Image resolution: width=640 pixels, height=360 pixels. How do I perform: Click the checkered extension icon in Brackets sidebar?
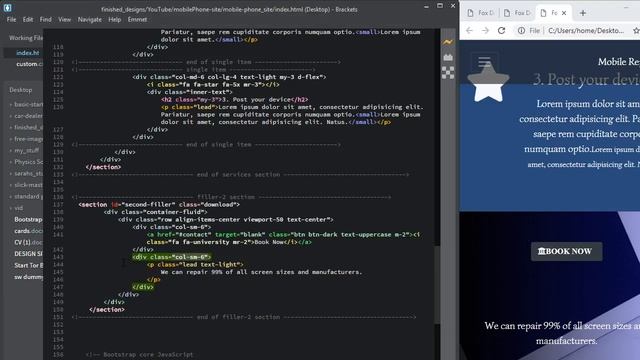pos(448,72)
